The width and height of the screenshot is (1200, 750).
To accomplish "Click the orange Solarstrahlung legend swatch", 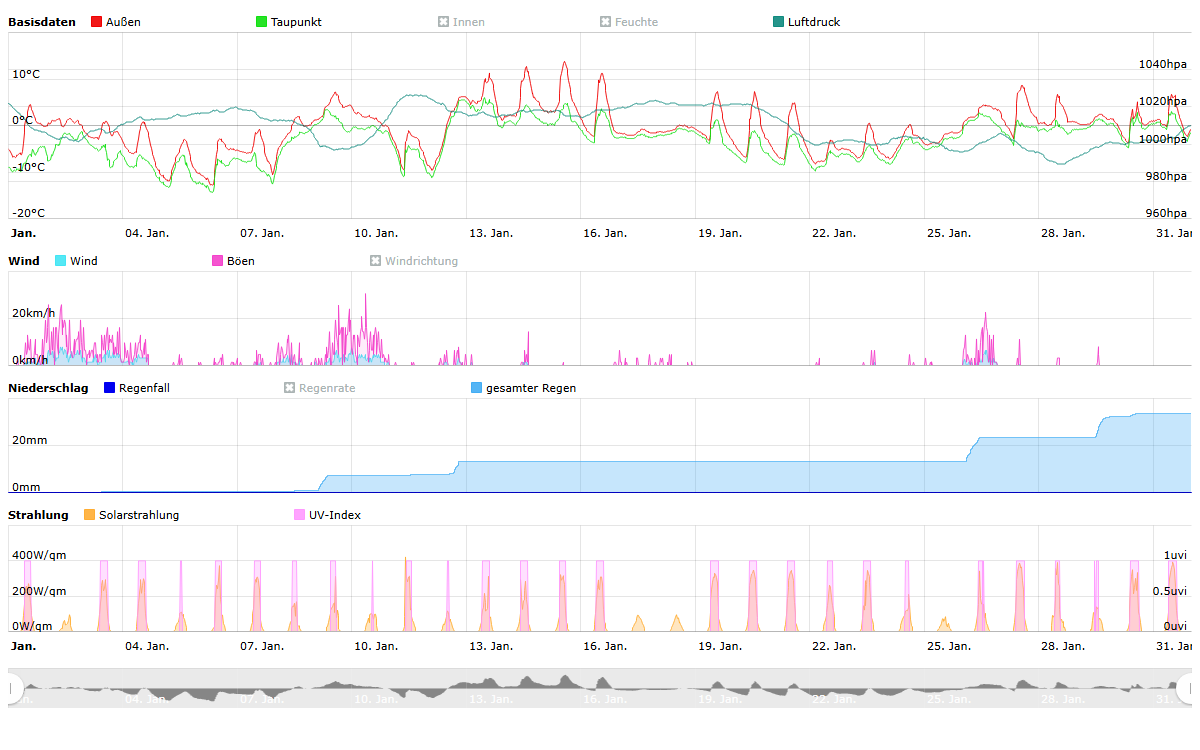I will click(x=90, y=515).
